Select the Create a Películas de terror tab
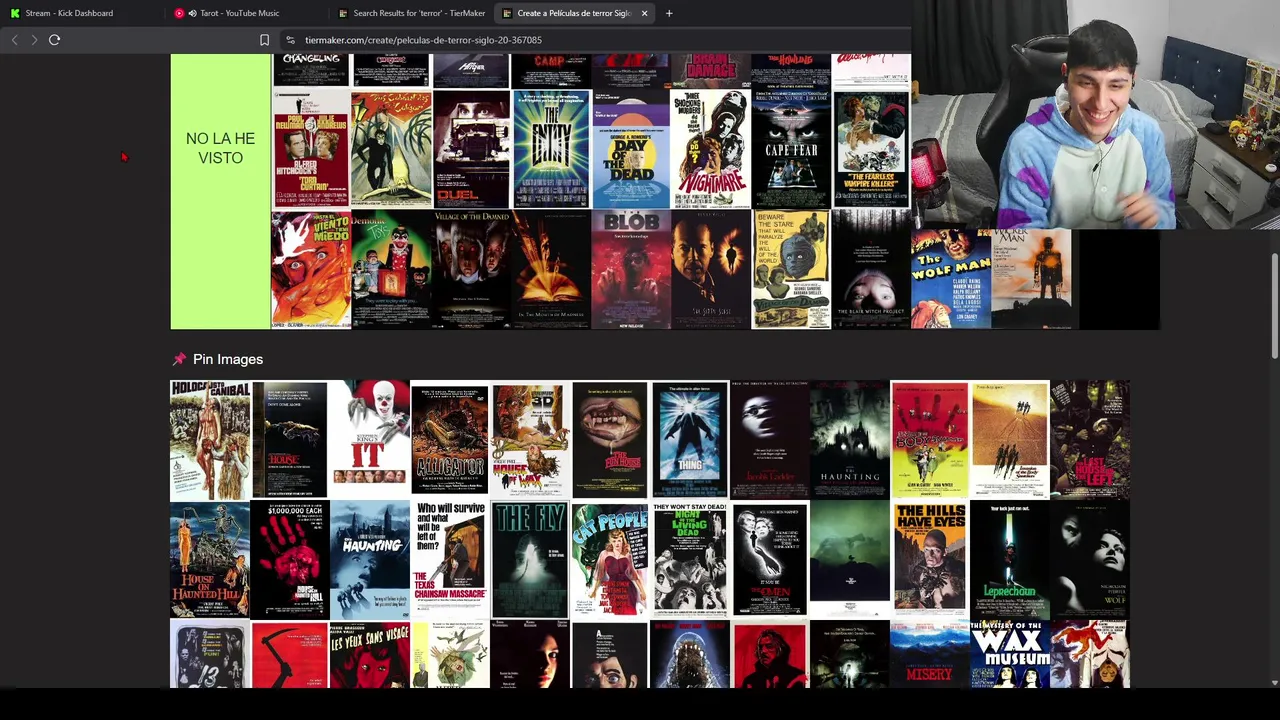Screen dimensions: 1280x720 (x=574, y=13)
